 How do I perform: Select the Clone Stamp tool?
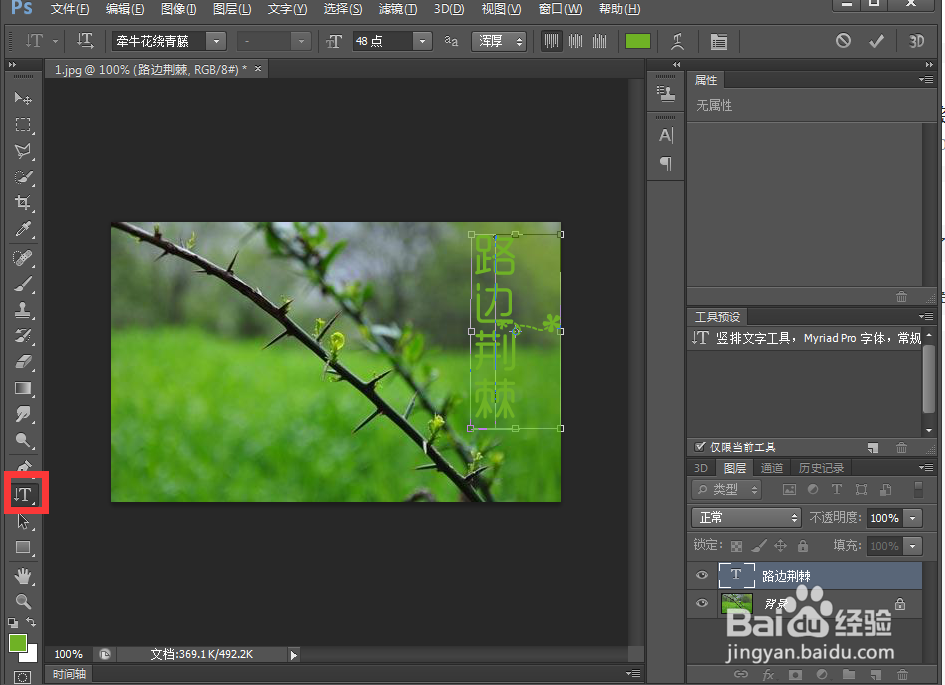click(x=23, y=310)
